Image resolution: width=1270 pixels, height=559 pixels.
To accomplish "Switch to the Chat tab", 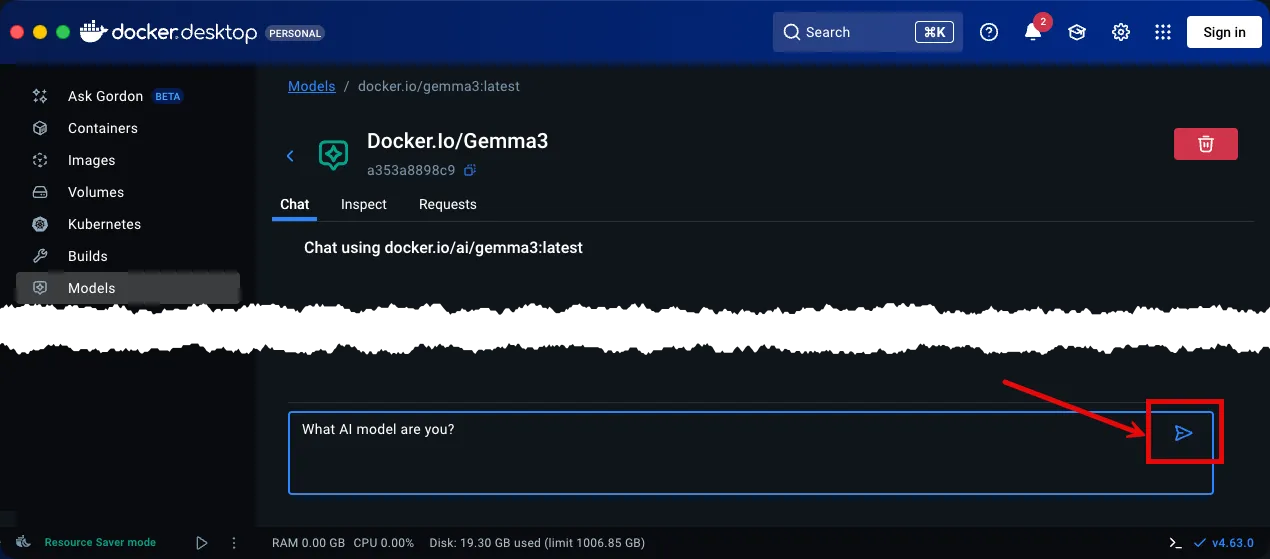I will [x=294, y=204].
